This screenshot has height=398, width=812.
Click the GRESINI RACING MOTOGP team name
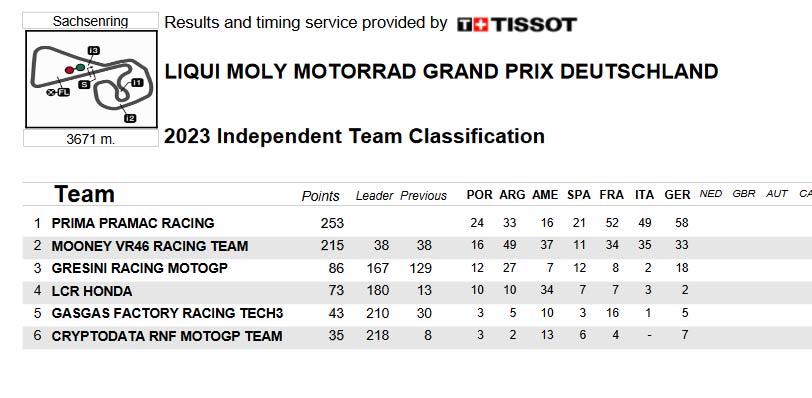click(140, 268)
